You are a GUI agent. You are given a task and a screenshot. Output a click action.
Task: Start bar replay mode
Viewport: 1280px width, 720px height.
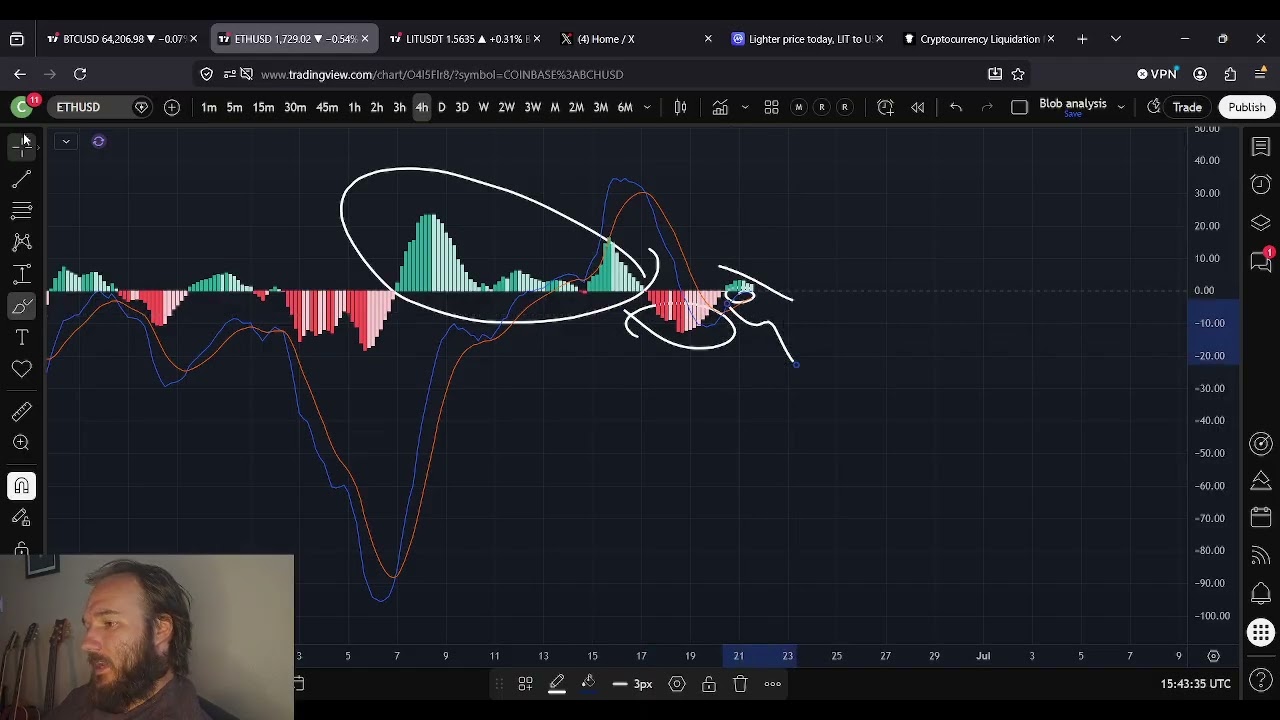click(917, 107)
